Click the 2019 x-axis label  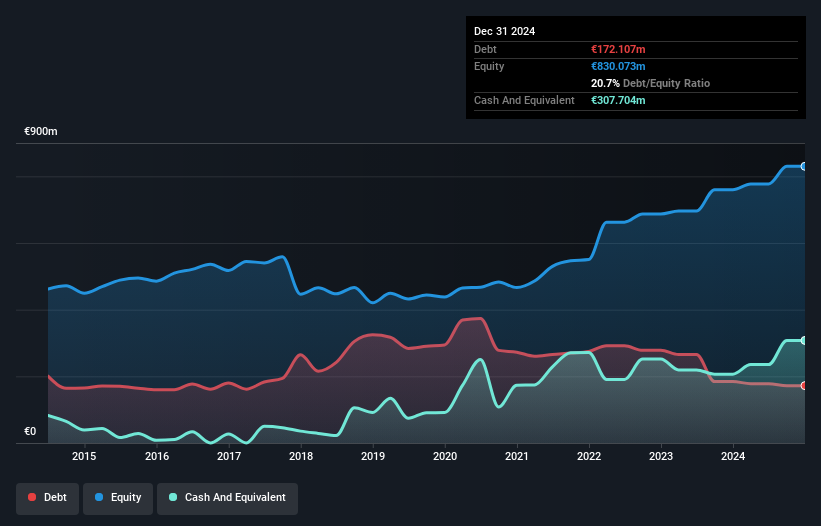tap(373, 456)
